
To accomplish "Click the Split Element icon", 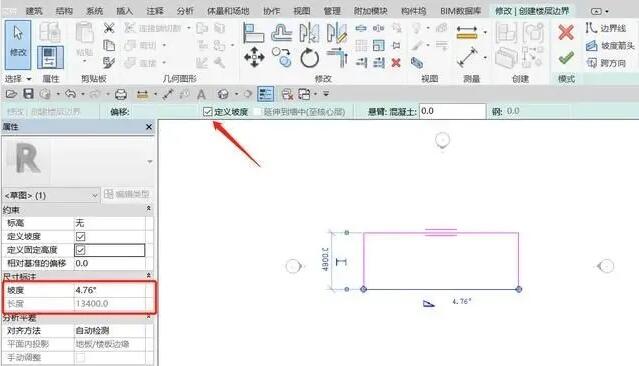I will [361, 28].
